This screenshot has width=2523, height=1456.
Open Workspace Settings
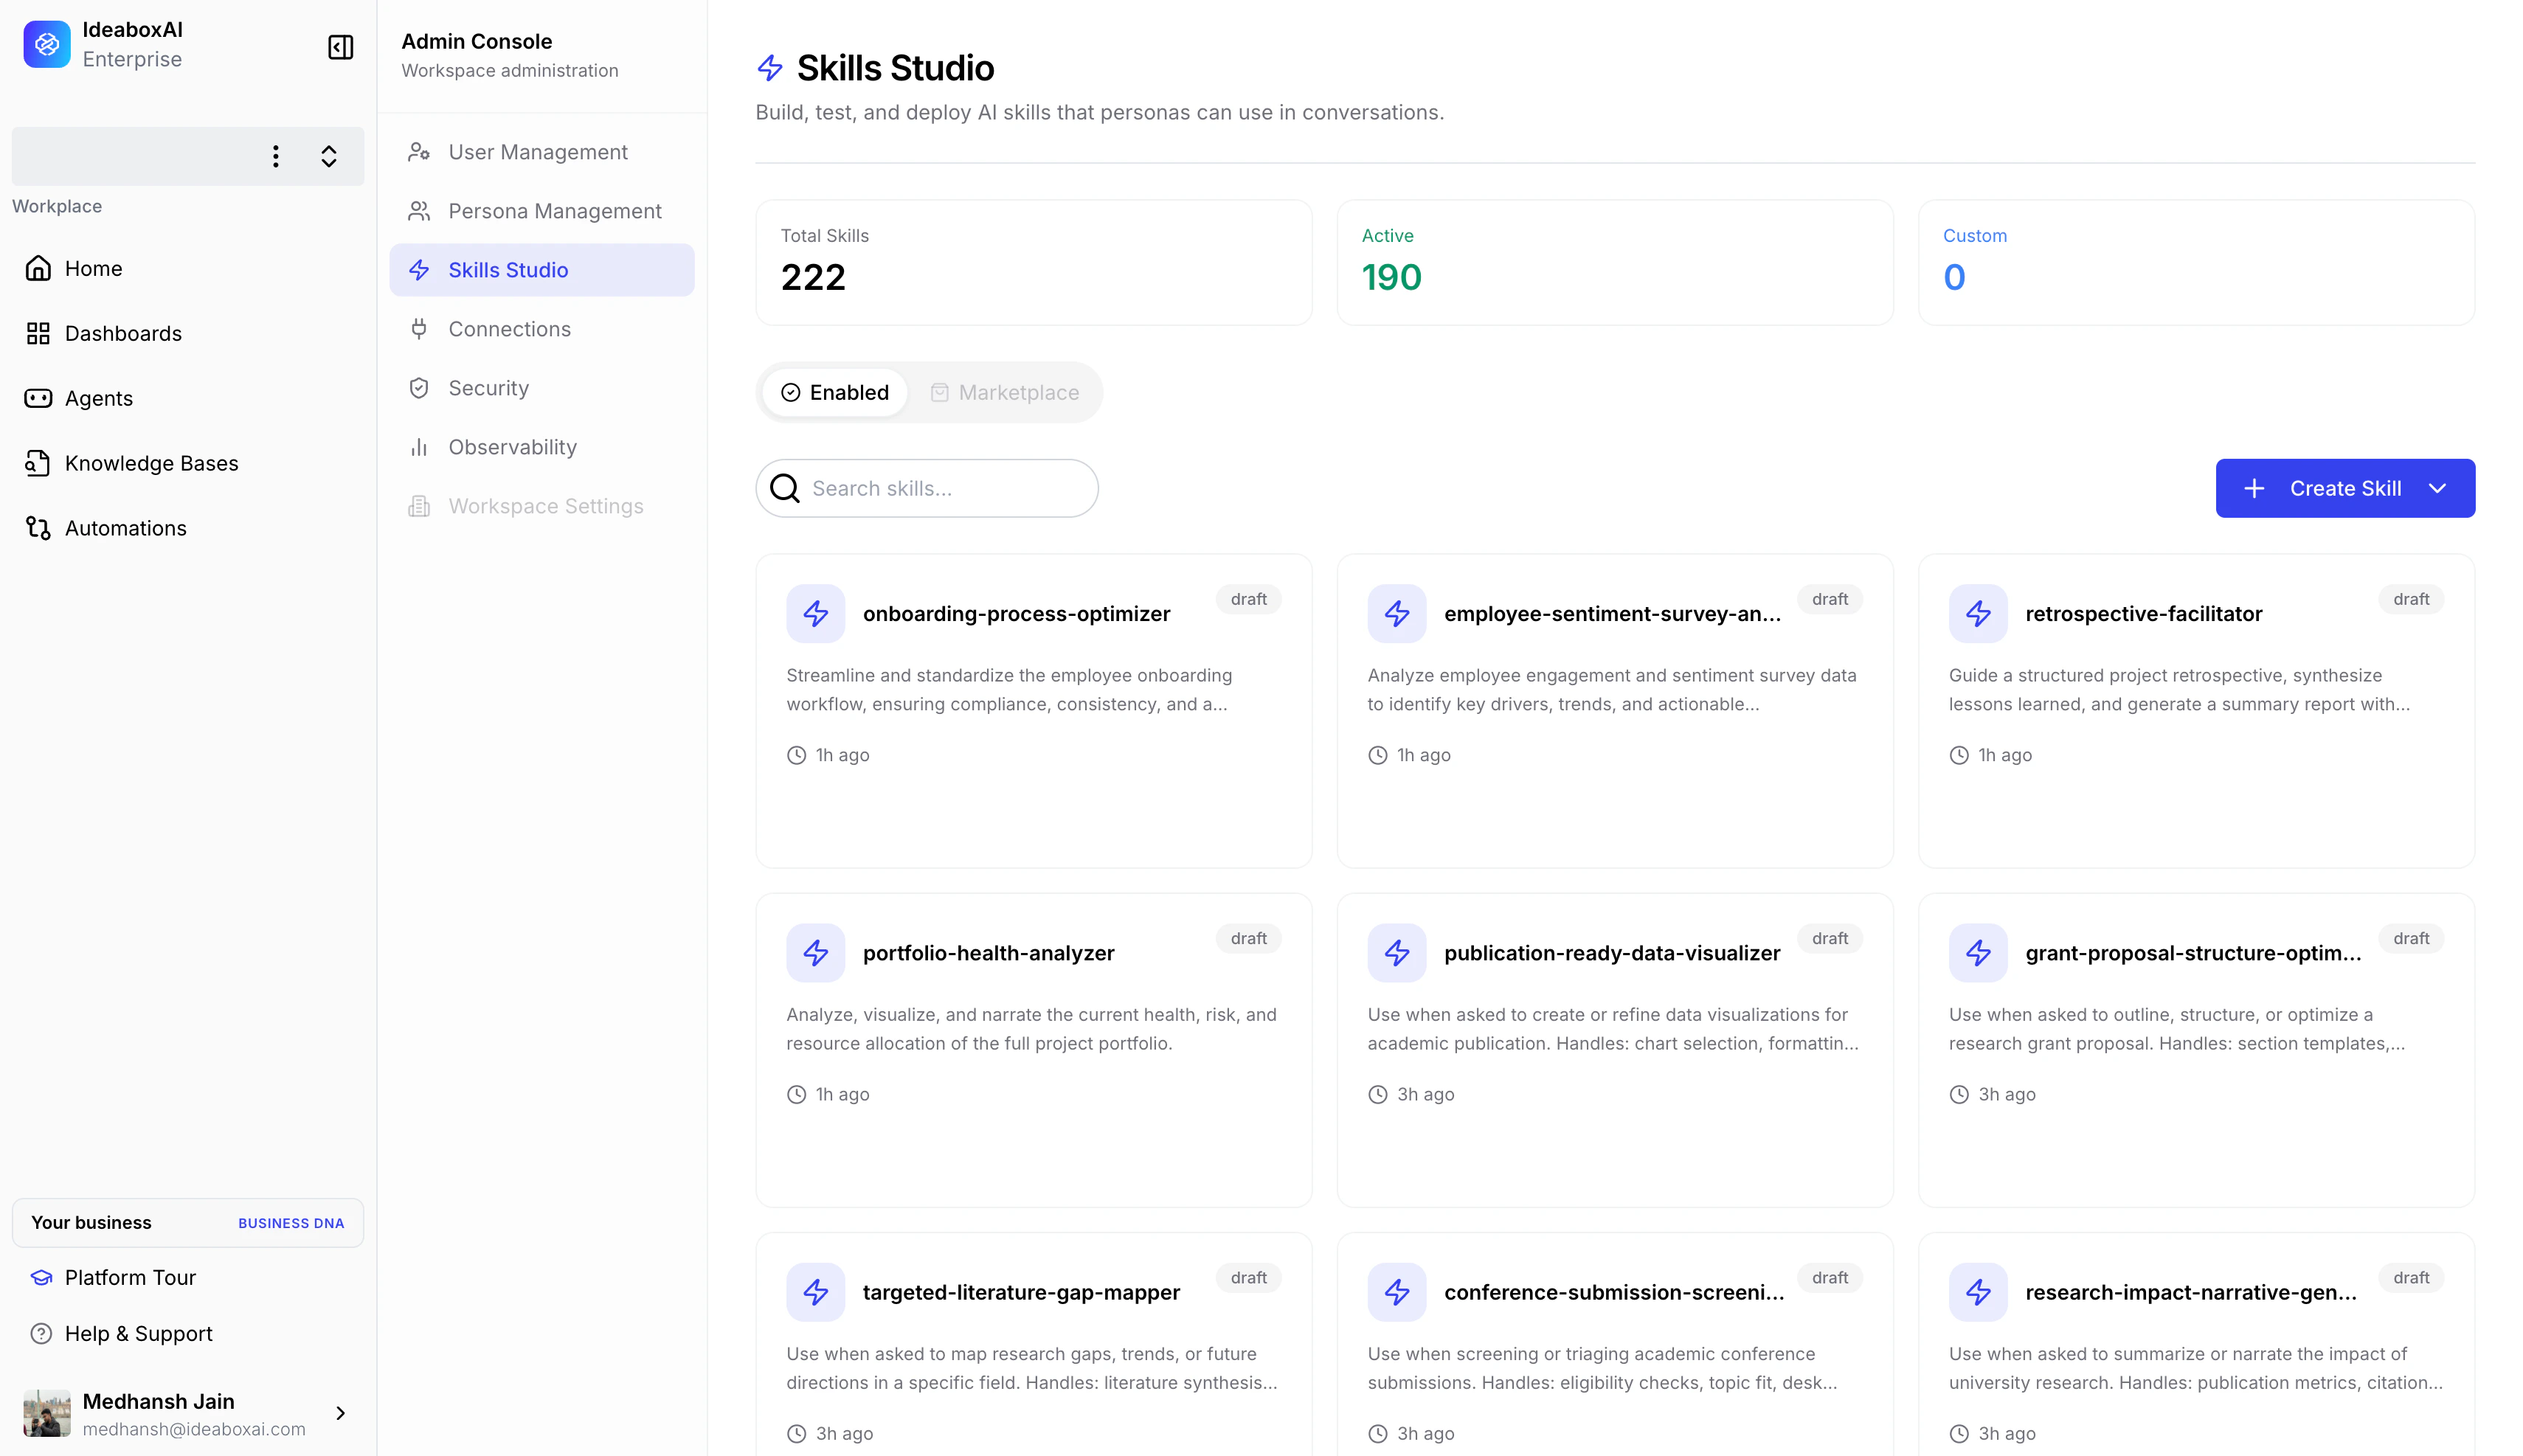coord(542,506)
